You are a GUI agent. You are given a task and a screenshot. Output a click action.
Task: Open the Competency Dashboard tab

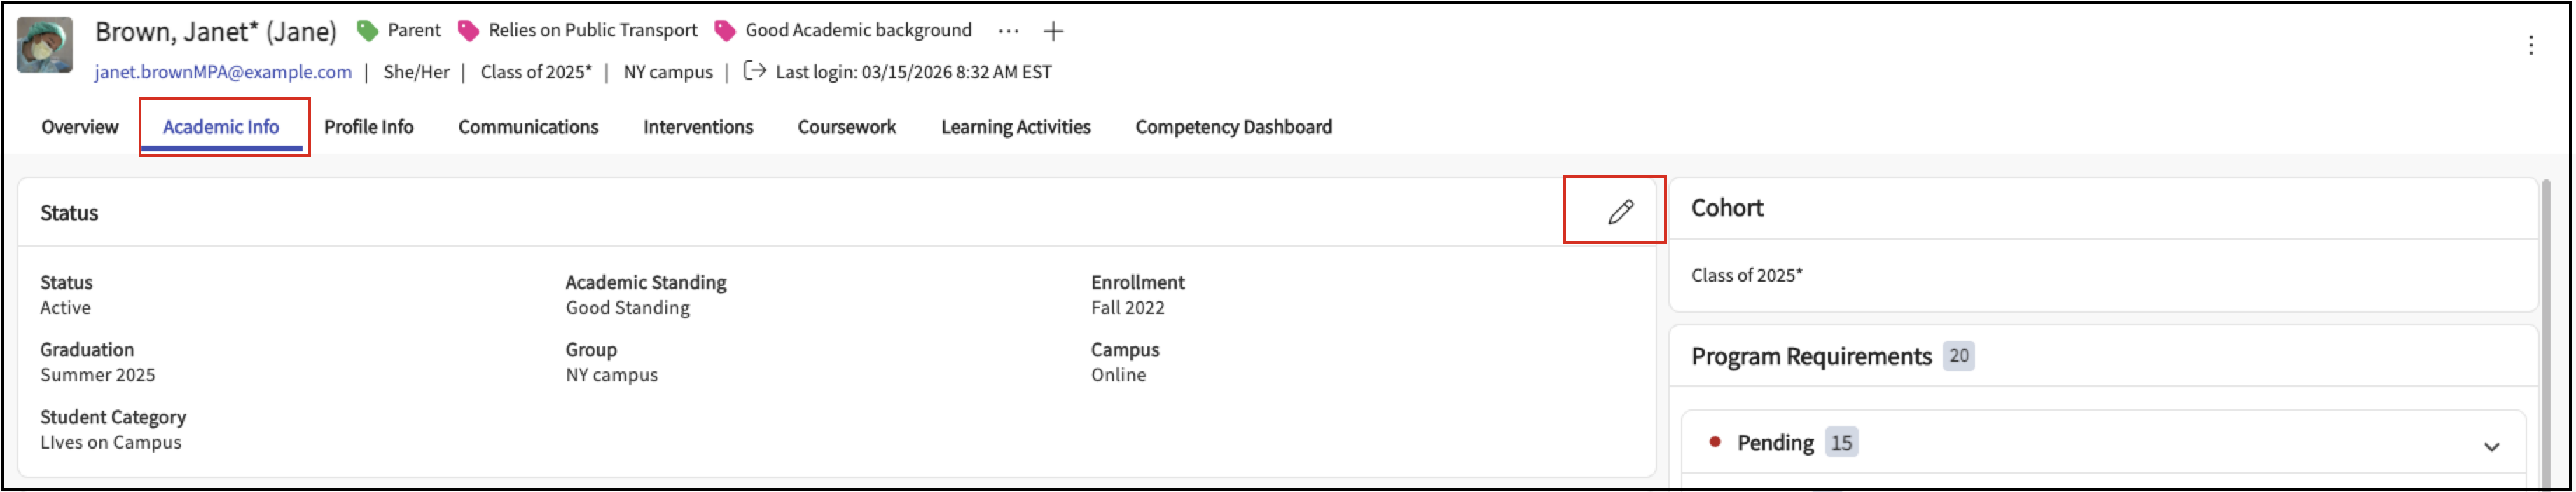pos(1233,127)
